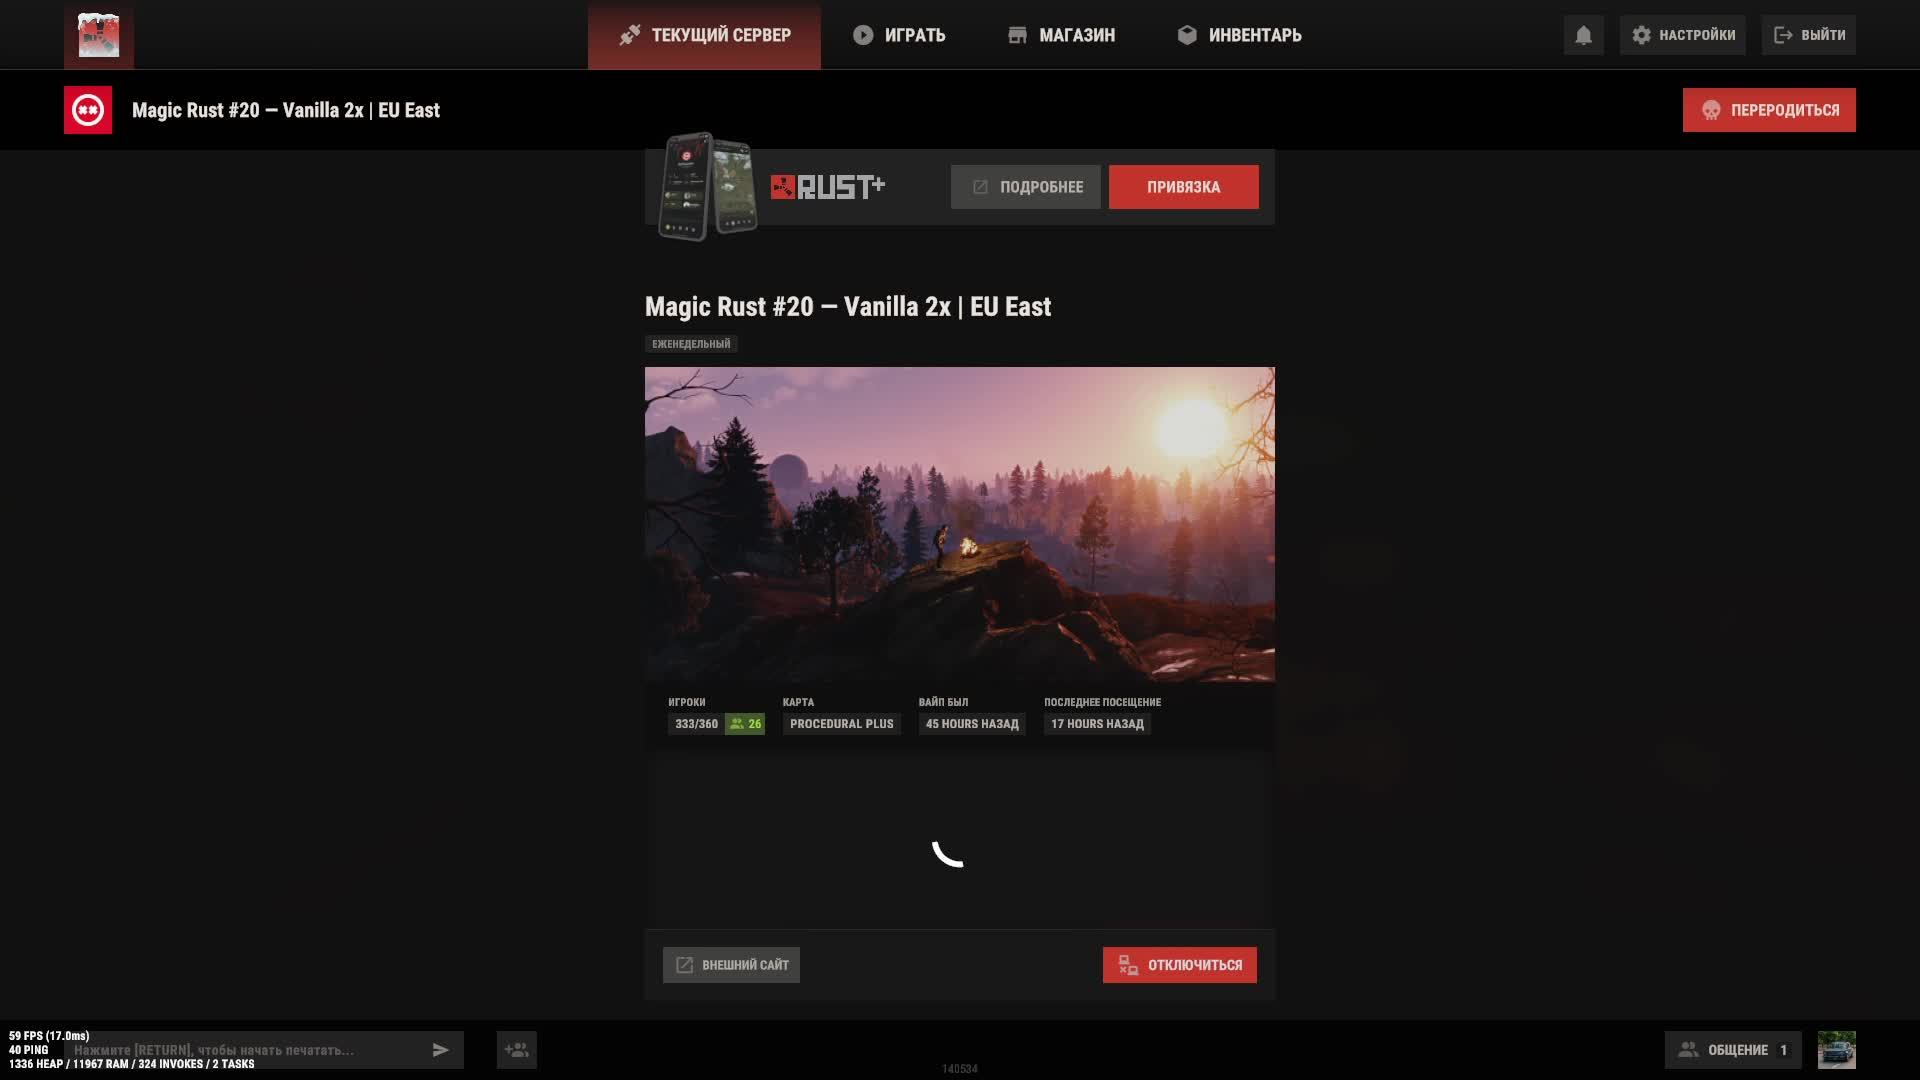Open Внешний сайт external link
This screenshot has width=1920, height=1080.
[731, 965]
